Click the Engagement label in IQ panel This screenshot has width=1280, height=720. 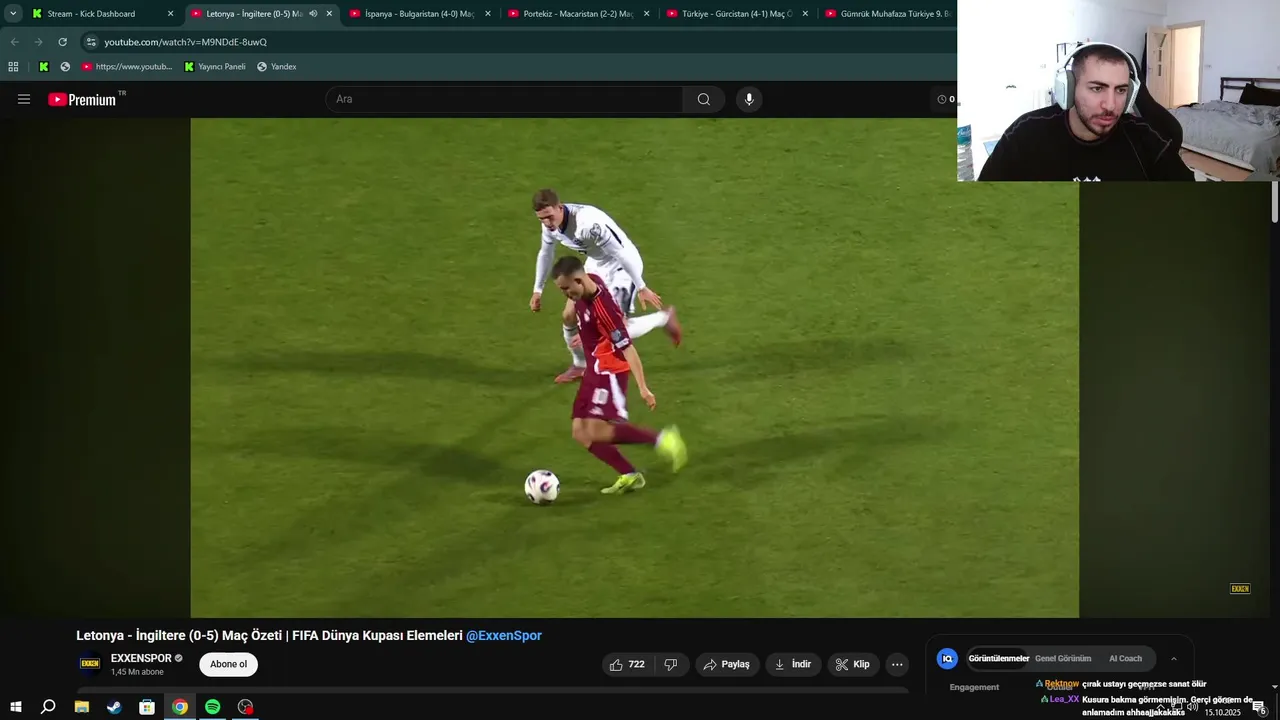(974, 687)
